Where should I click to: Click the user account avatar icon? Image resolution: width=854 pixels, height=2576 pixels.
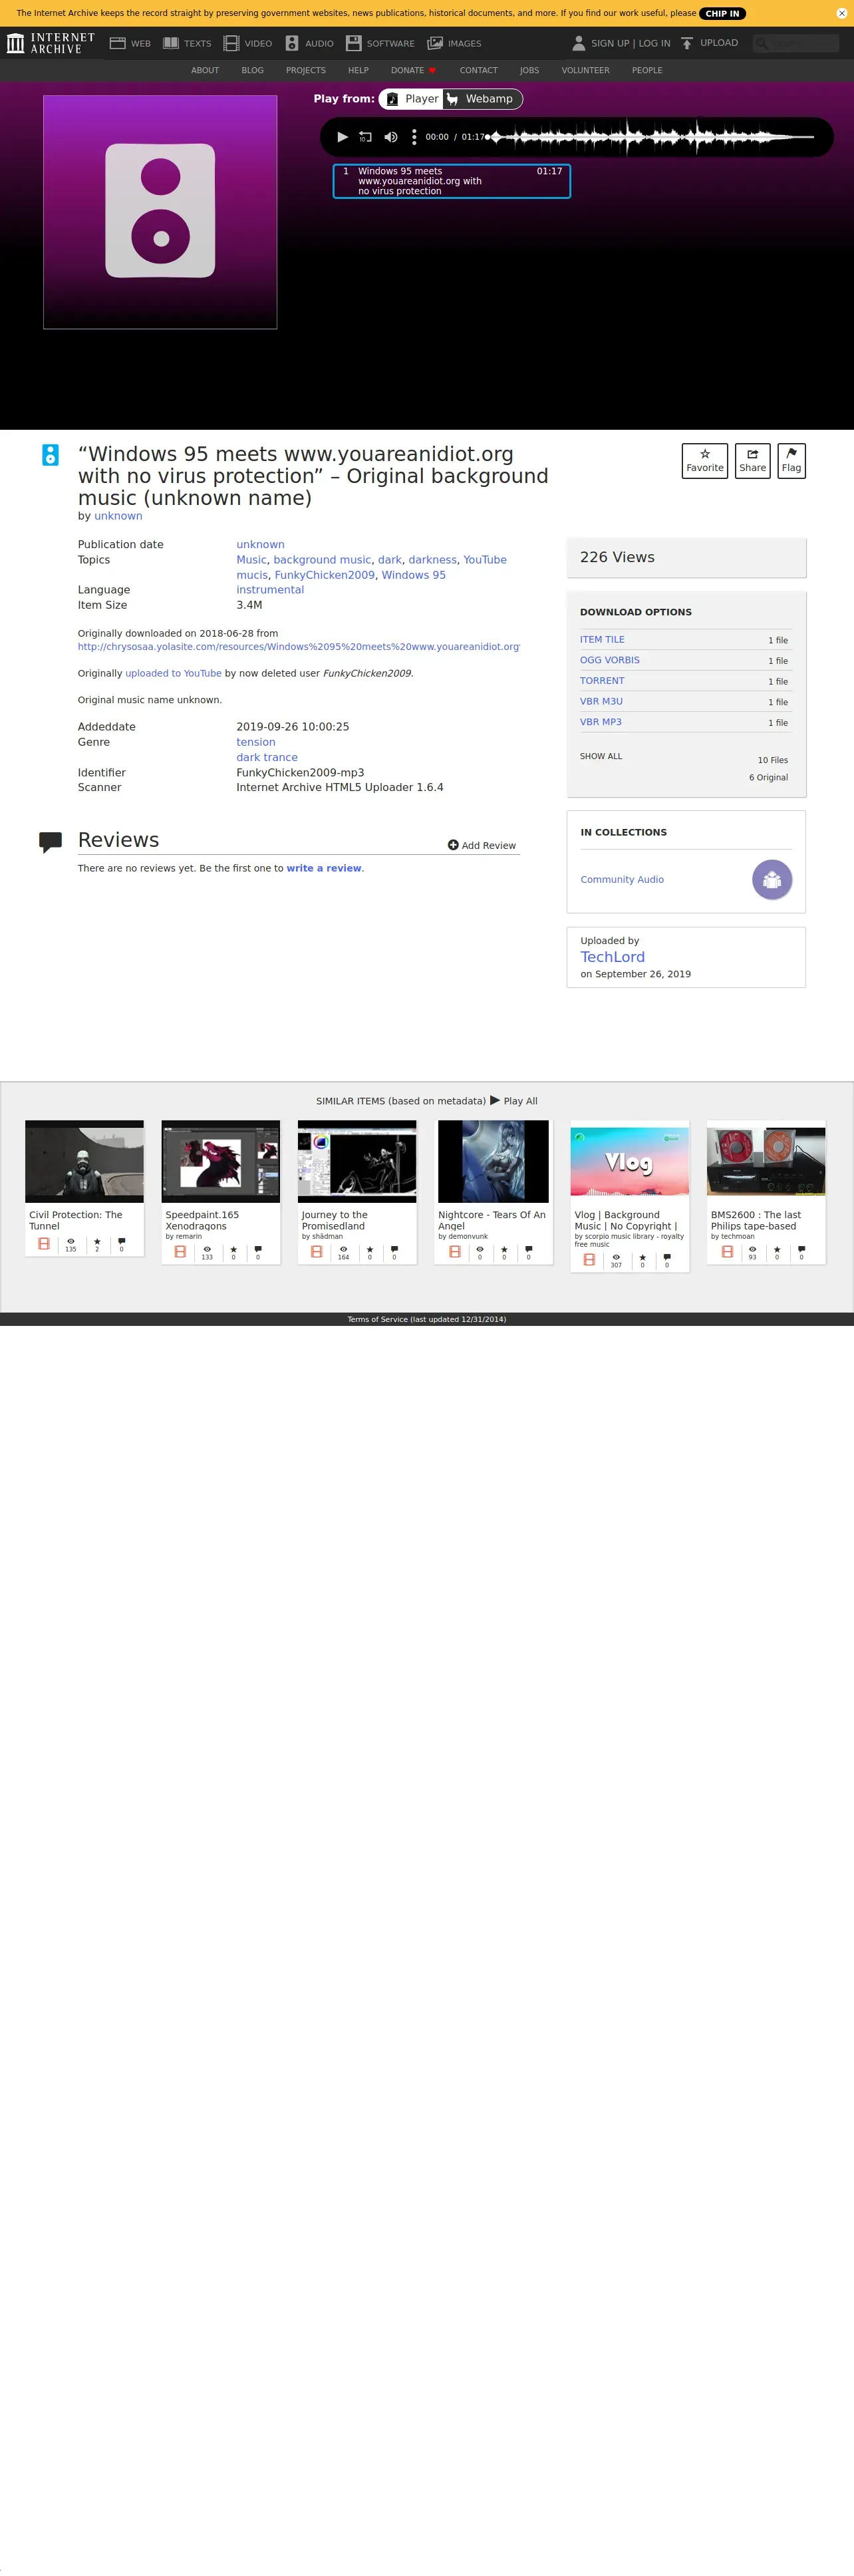pos(578,43)
